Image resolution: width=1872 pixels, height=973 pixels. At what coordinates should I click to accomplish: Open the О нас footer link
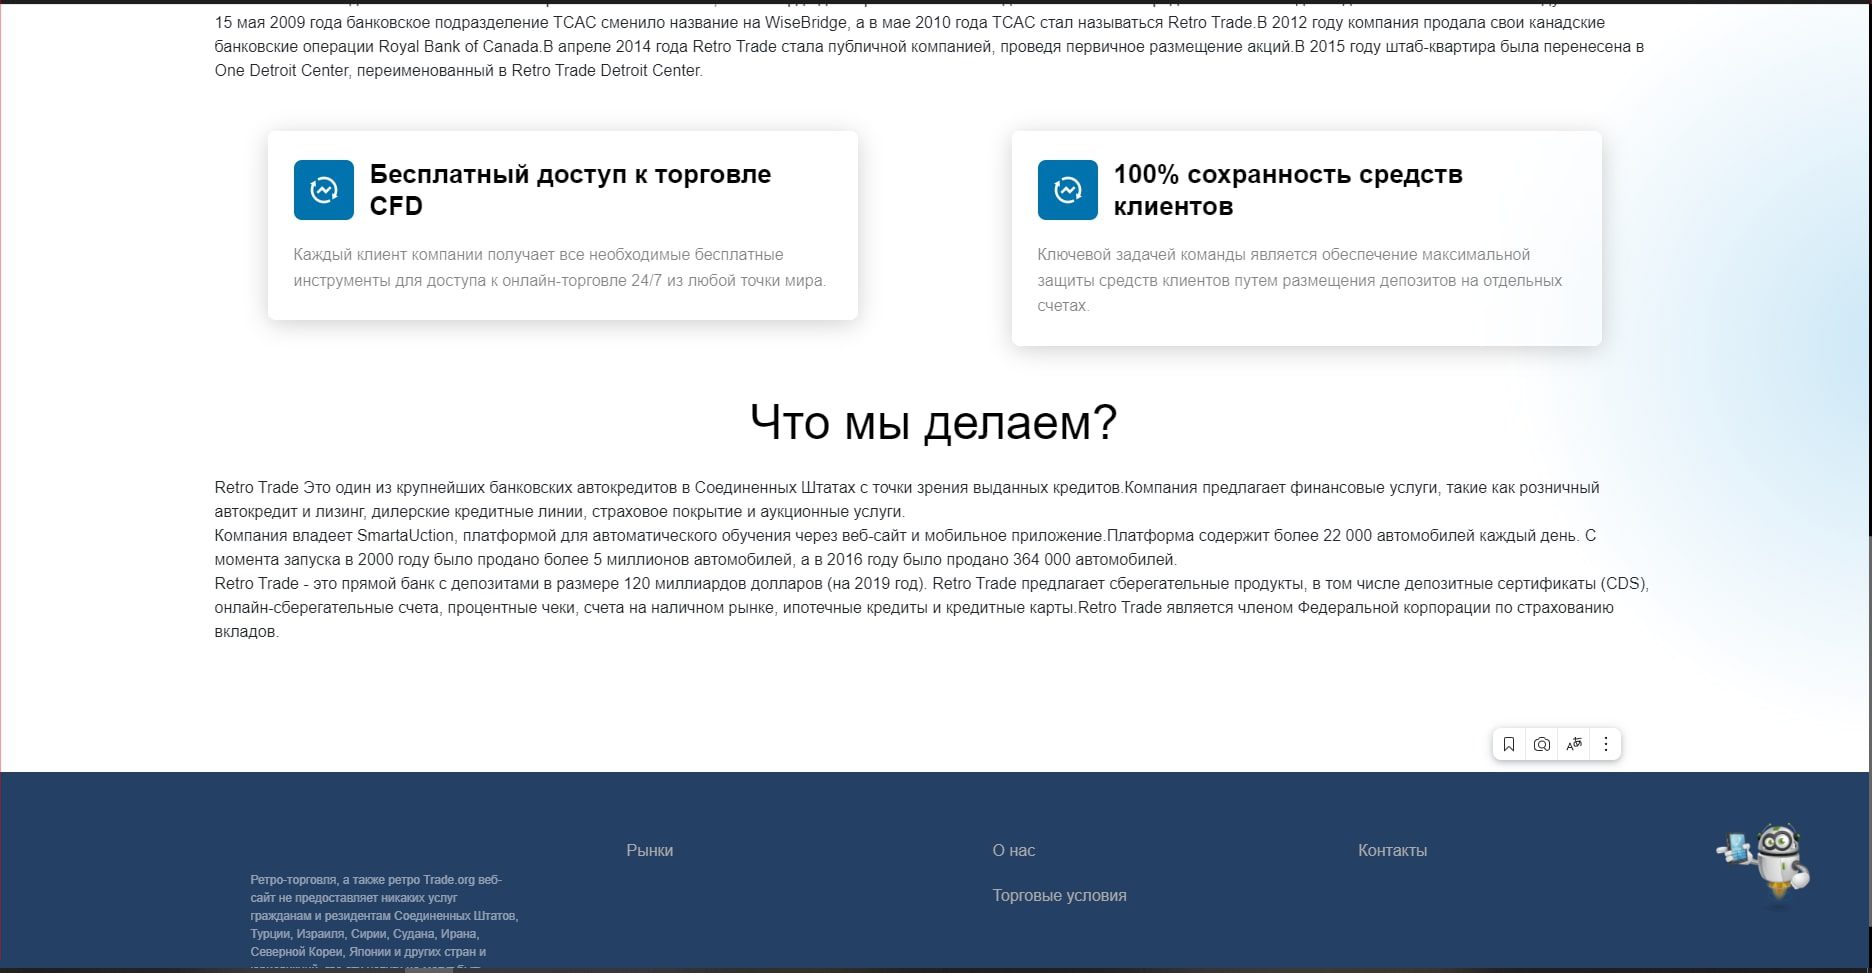(x=1014, y=850)
